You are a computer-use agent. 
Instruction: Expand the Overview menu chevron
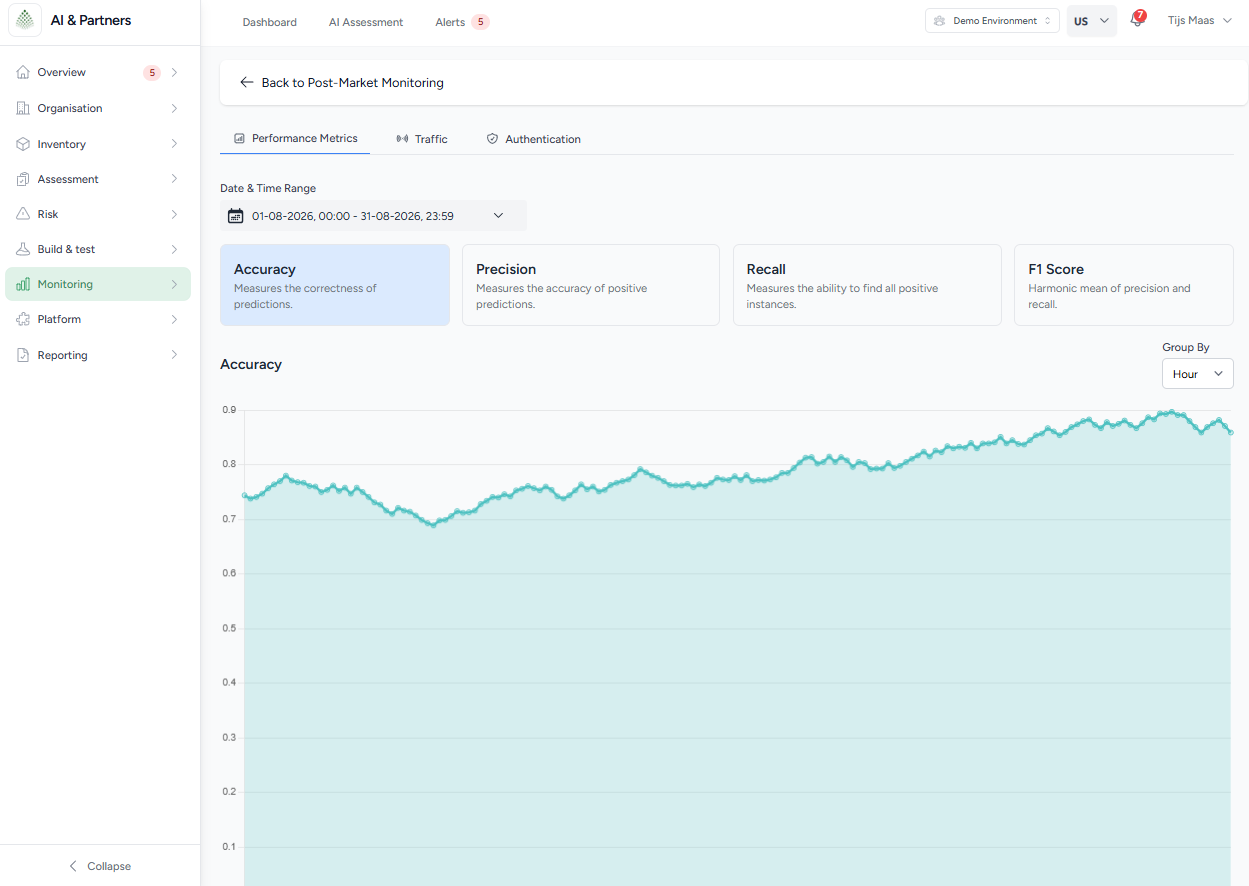click(174, 72)
